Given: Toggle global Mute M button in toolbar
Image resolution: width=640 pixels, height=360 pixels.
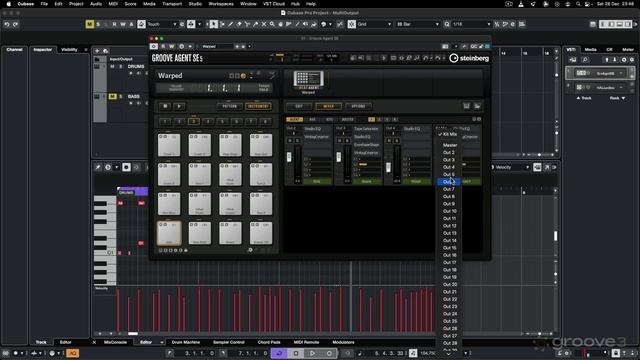Looking at the screenshot, I should point(89,24).
